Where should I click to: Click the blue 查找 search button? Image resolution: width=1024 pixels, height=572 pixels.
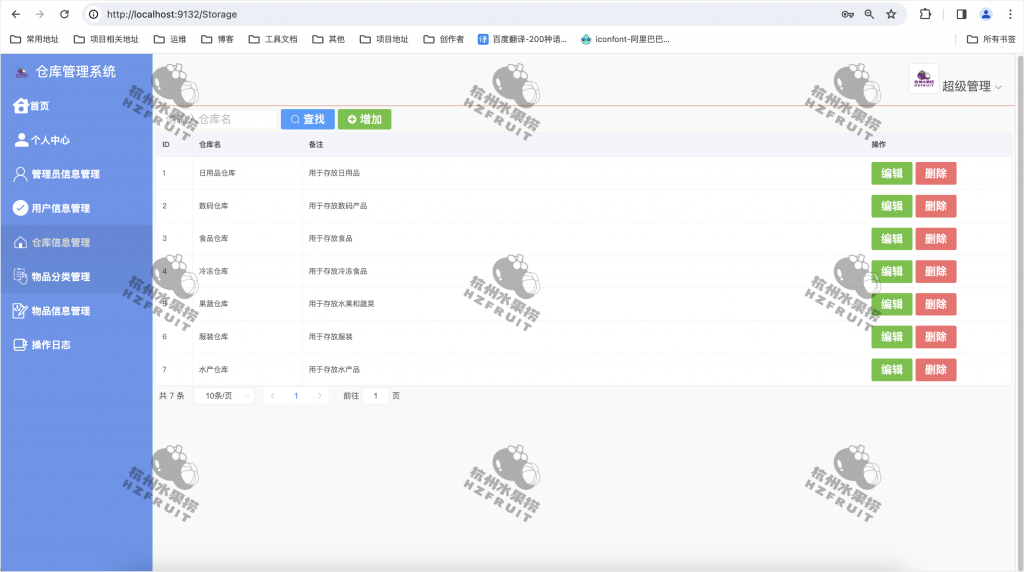tap(308, 119)
